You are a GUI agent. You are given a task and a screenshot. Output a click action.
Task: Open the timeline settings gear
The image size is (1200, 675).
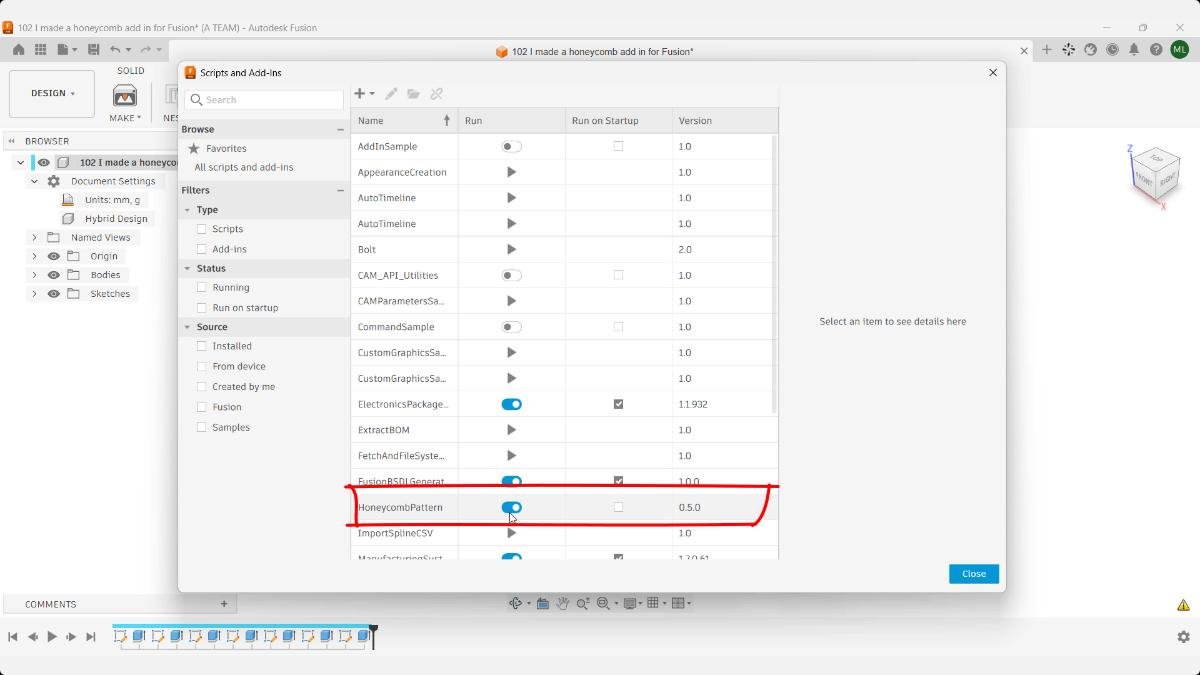tap(1183, 637)
